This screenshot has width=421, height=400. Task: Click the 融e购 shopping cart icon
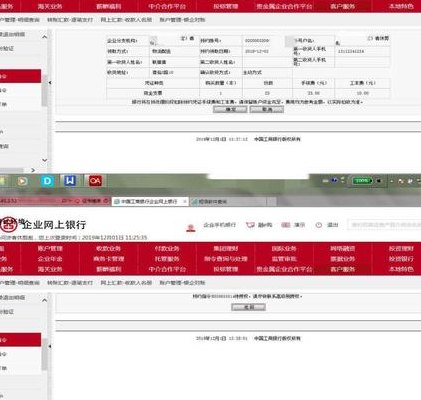[x=250, y=225]
